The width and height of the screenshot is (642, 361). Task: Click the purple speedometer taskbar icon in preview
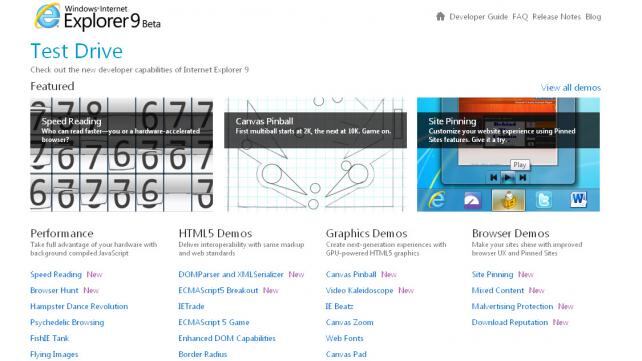pos(472,201)
